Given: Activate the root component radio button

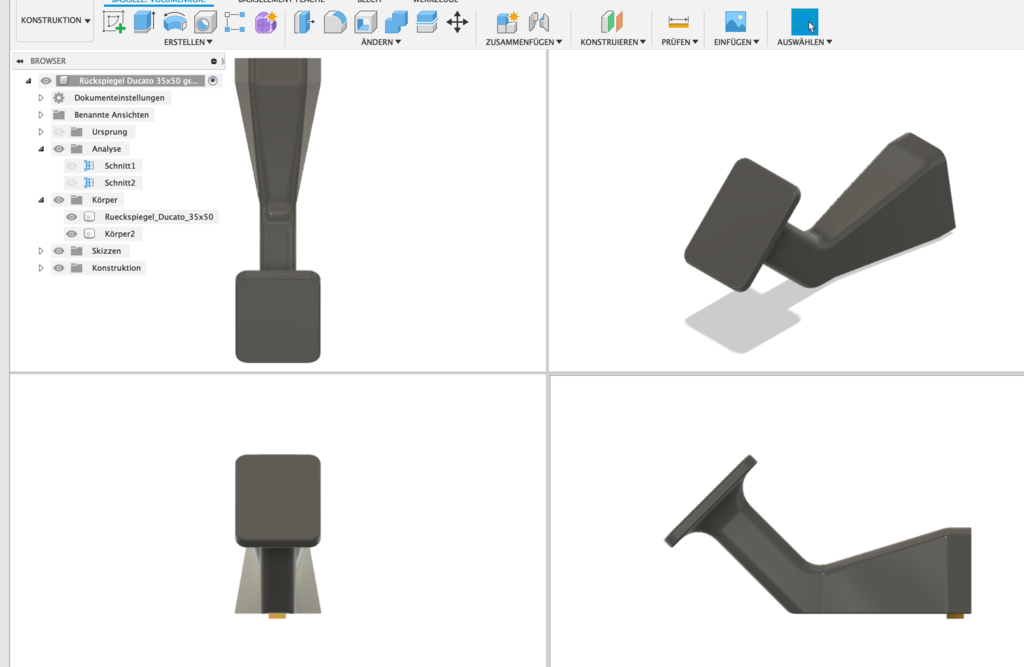Looking at the screenshot, I should (213, 80).
